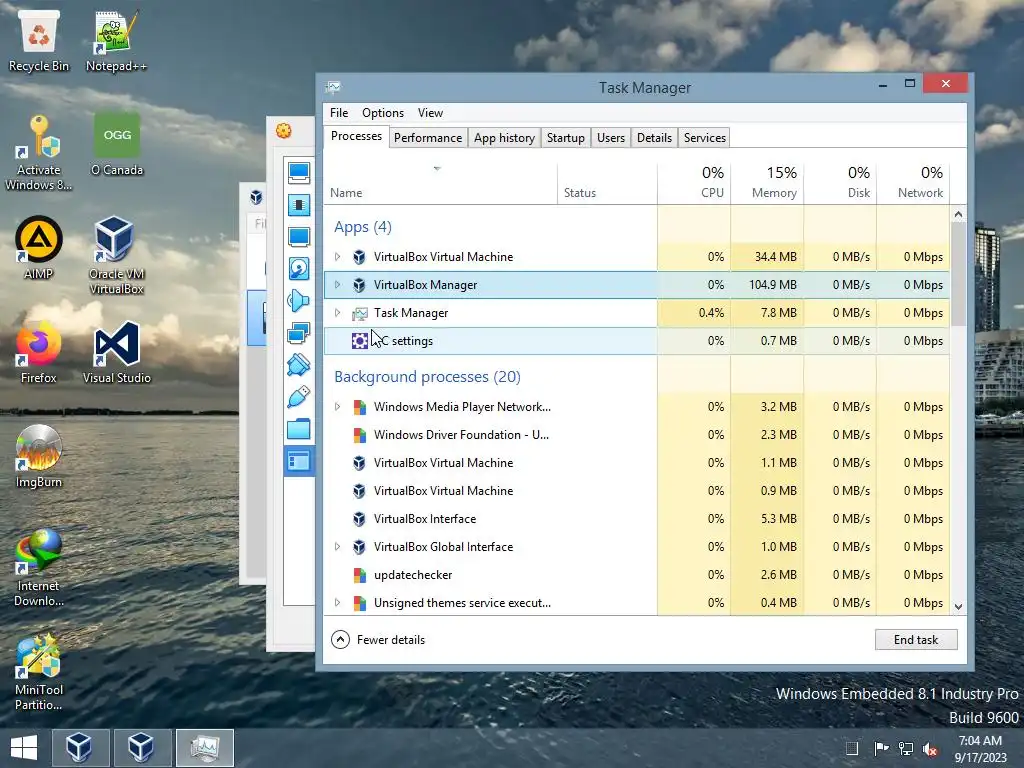1024x768 pixels.
Task: Click the scrollbar down arrow
Action: click(x=958, y=607)
